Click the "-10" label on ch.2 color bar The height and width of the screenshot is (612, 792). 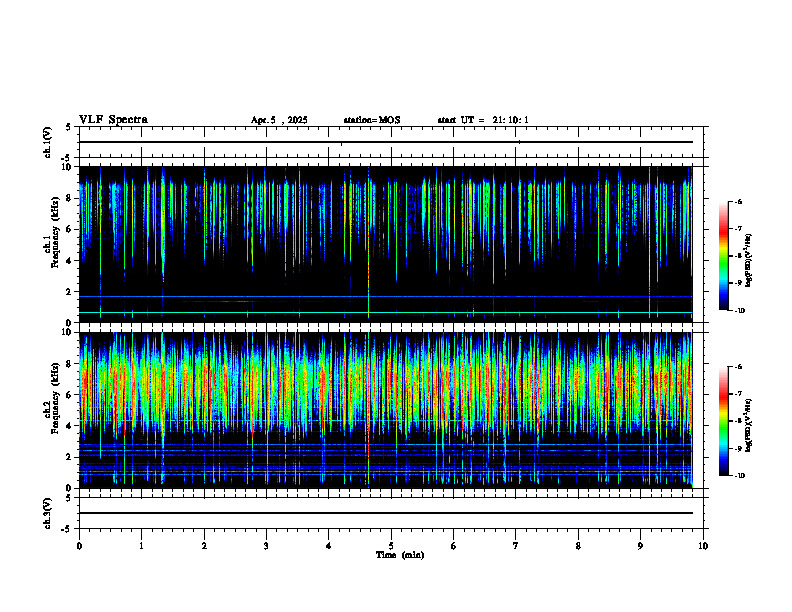(739, 476)
